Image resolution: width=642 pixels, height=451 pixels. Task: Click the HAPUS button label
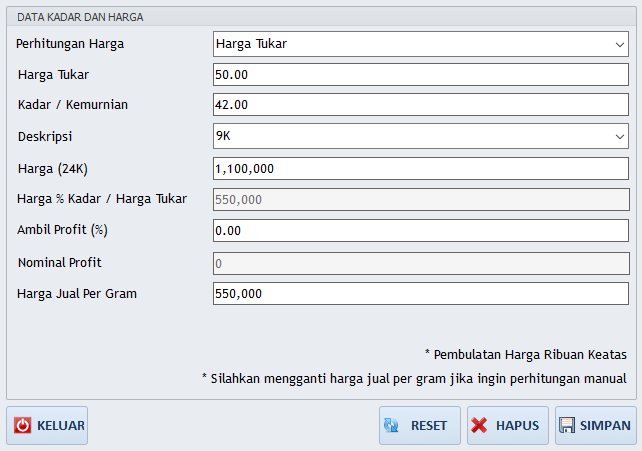[518, 426]
